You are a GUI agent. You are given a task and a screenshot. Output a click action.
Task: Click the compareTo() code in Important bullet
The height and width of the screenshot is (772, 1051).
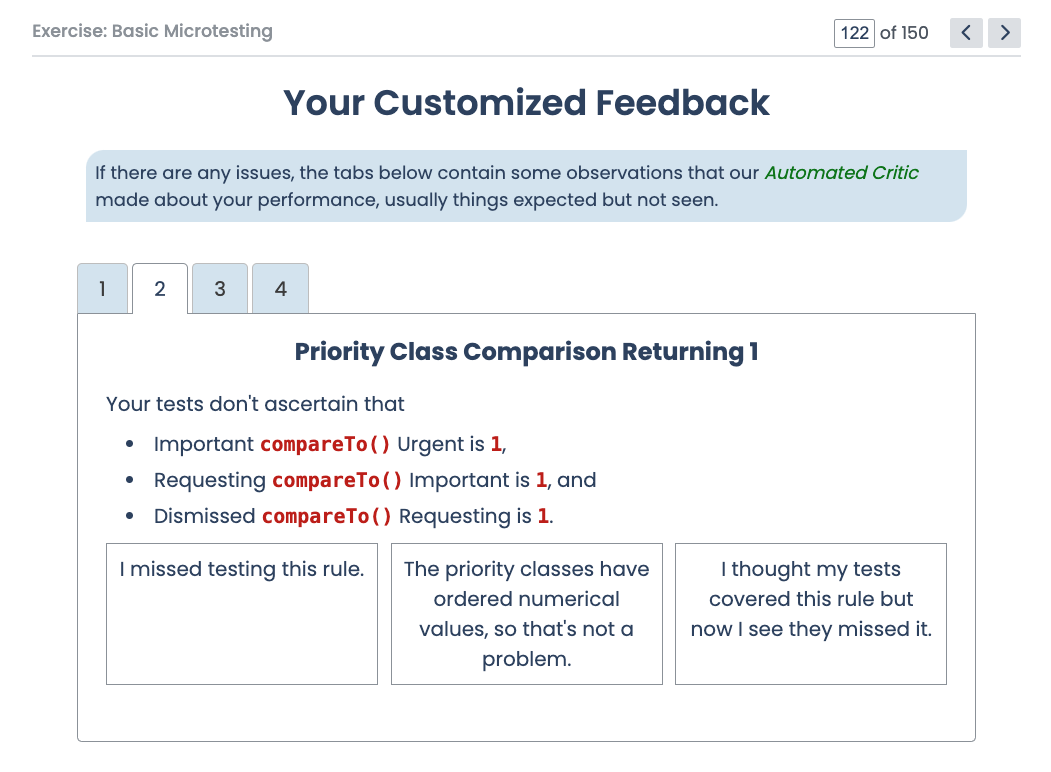pyautogui.click(x=325, y=444)
